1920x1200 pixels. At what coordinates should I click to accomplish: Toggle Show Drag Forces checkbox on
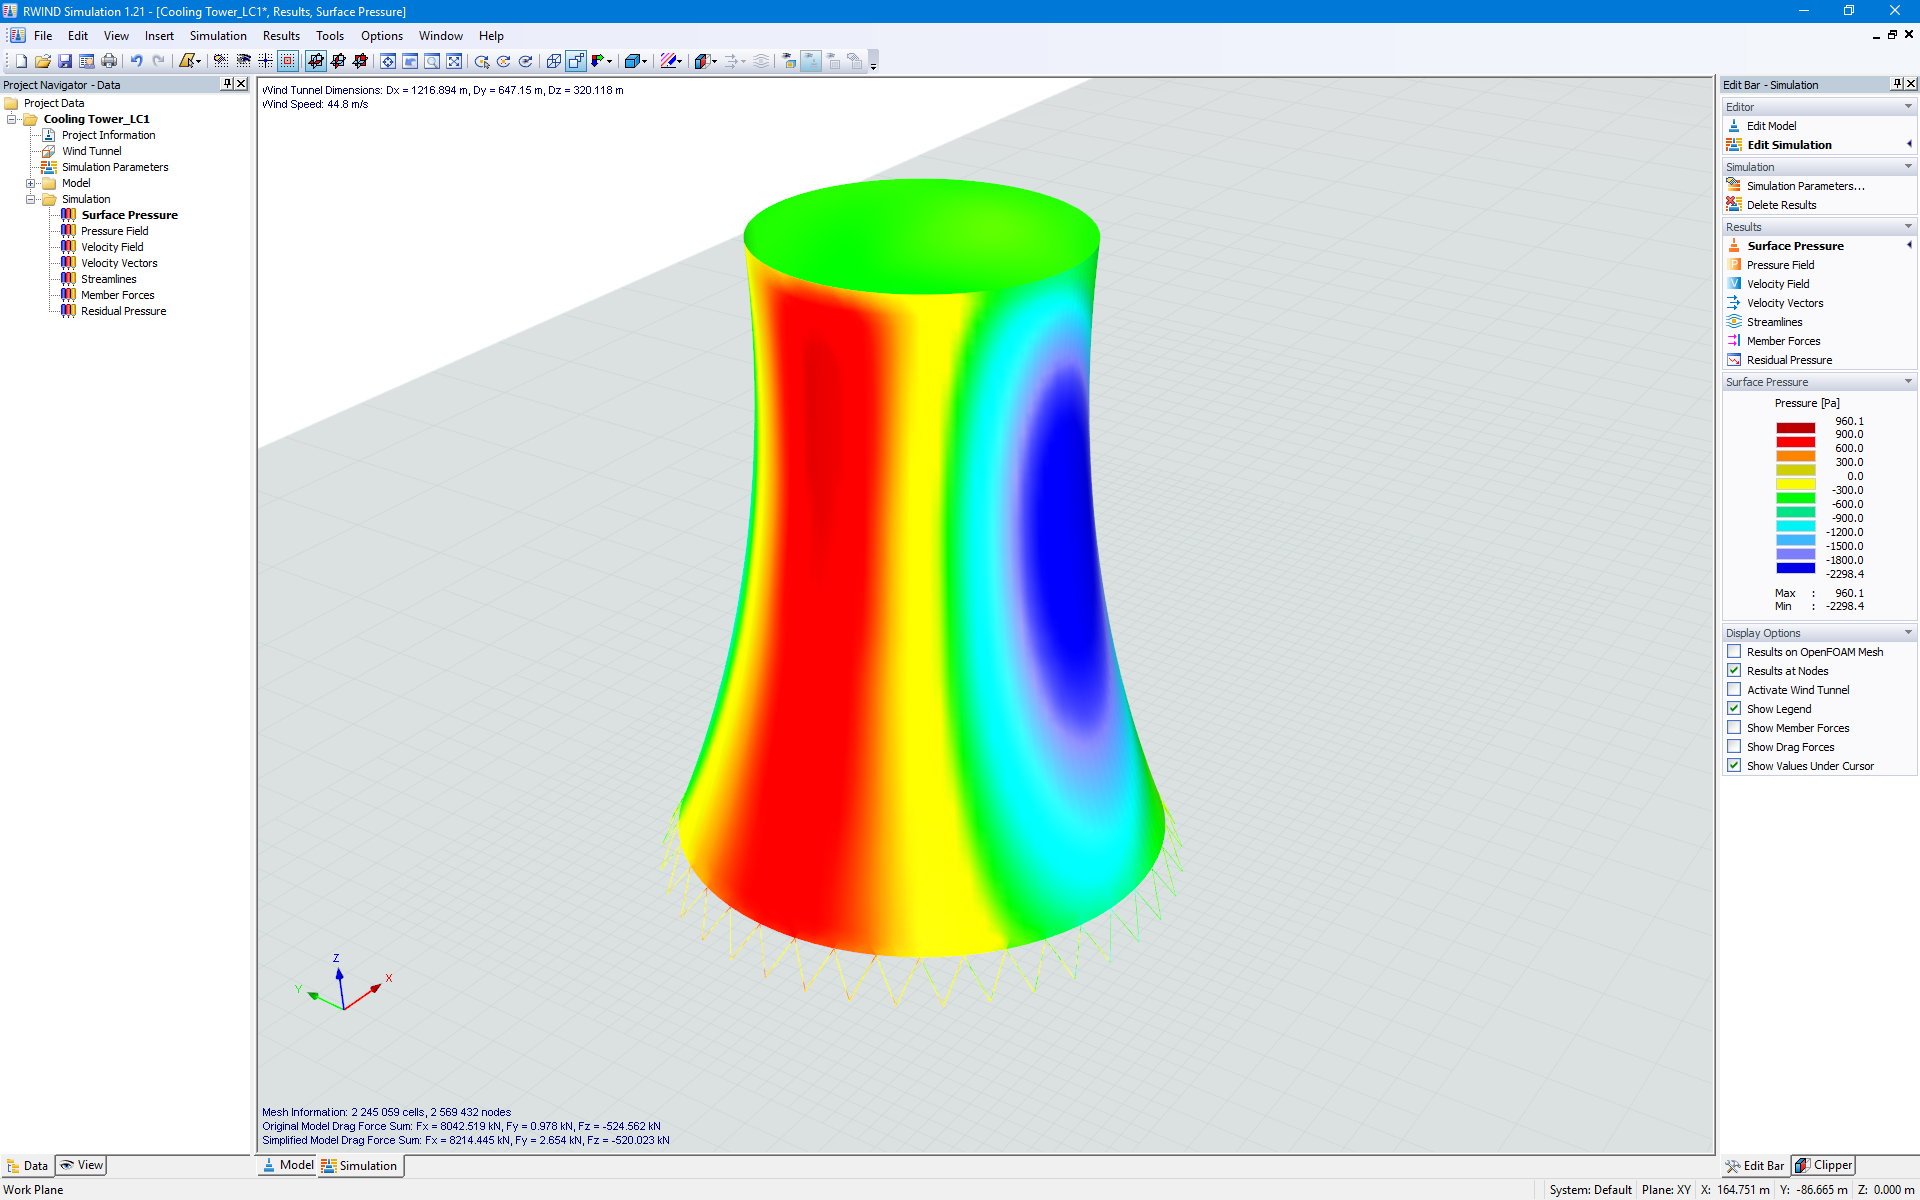1735,747
